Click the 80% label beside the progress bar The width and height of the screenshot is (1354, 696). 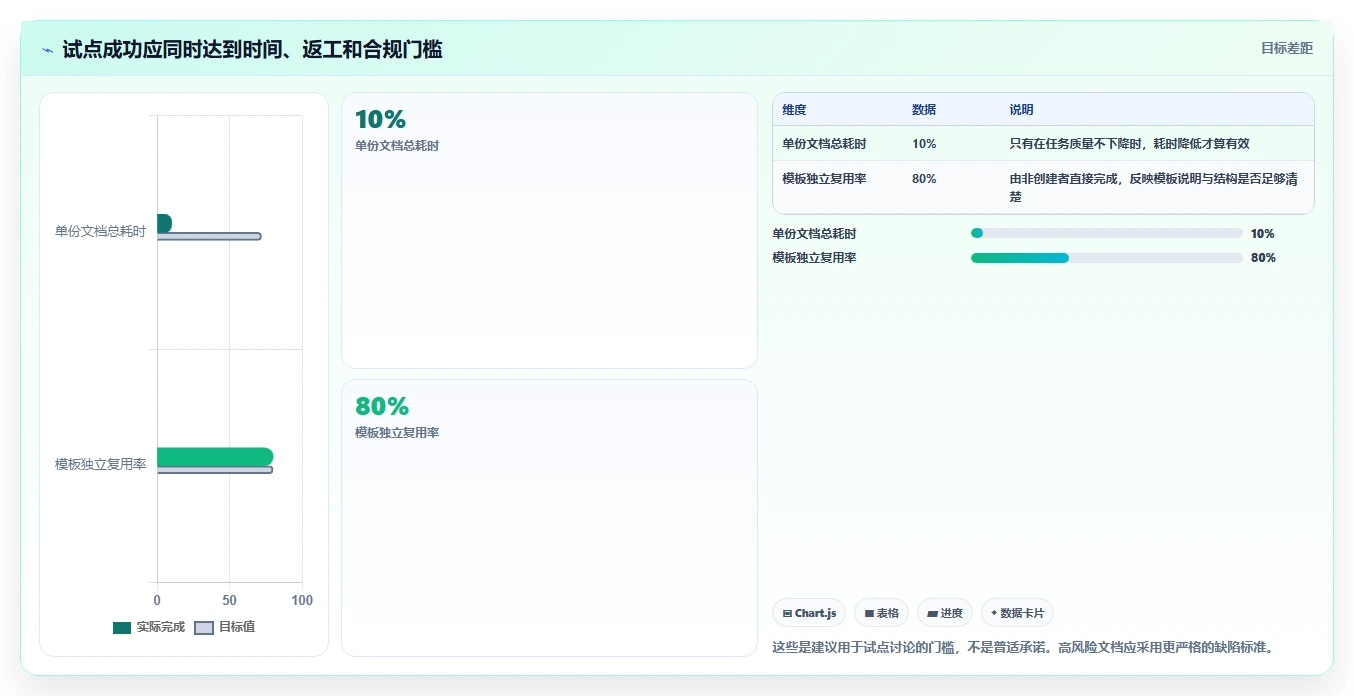[x=1263, y=258]
